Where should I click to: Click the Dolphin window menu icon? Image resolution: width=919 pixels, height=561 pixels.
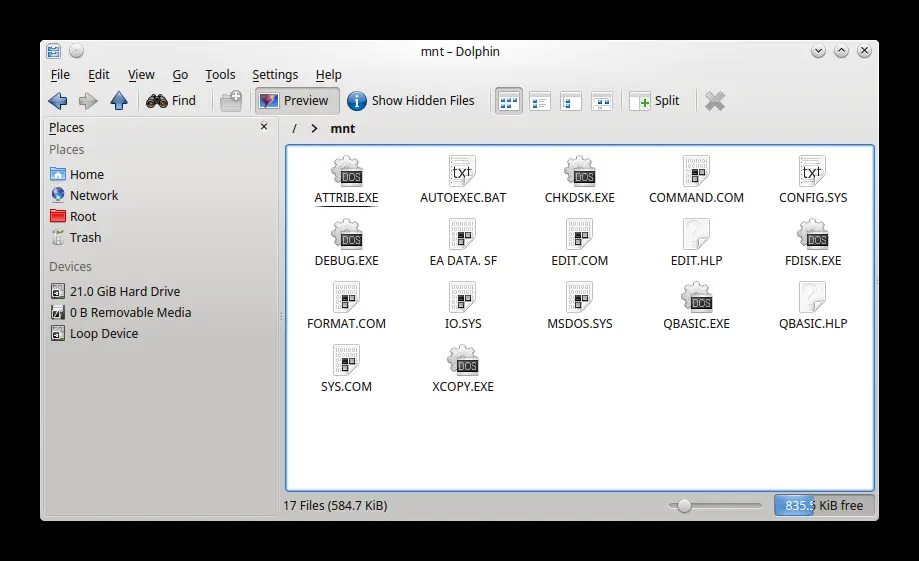tap(53, 52)
